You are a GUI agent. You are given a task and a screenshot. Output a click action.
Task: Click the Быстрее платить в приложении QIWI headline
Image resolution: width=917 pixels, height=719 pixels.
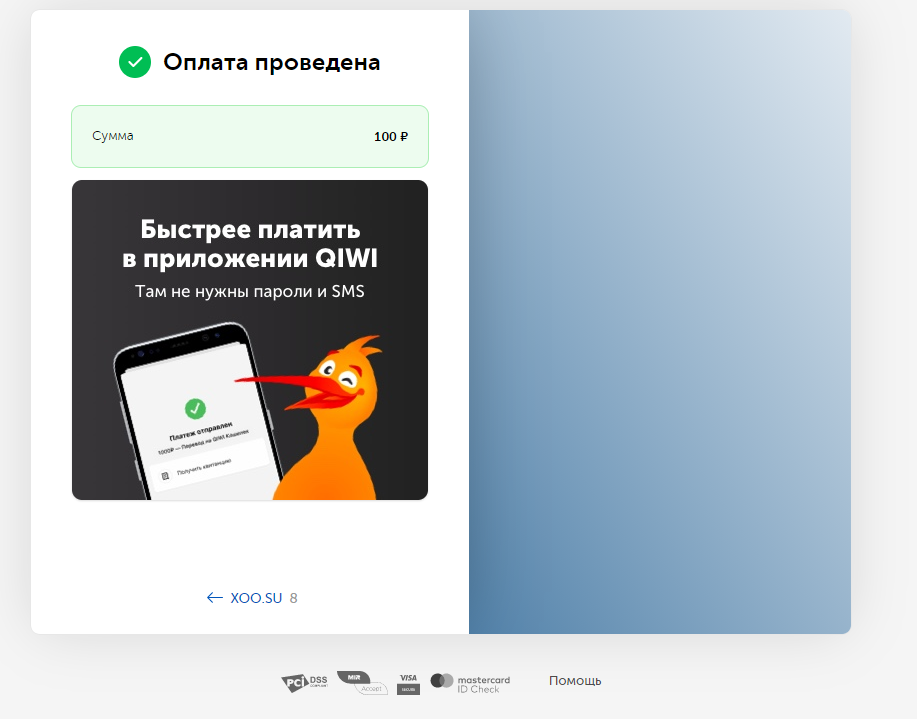pyautogui.click(x=250, y=244)
